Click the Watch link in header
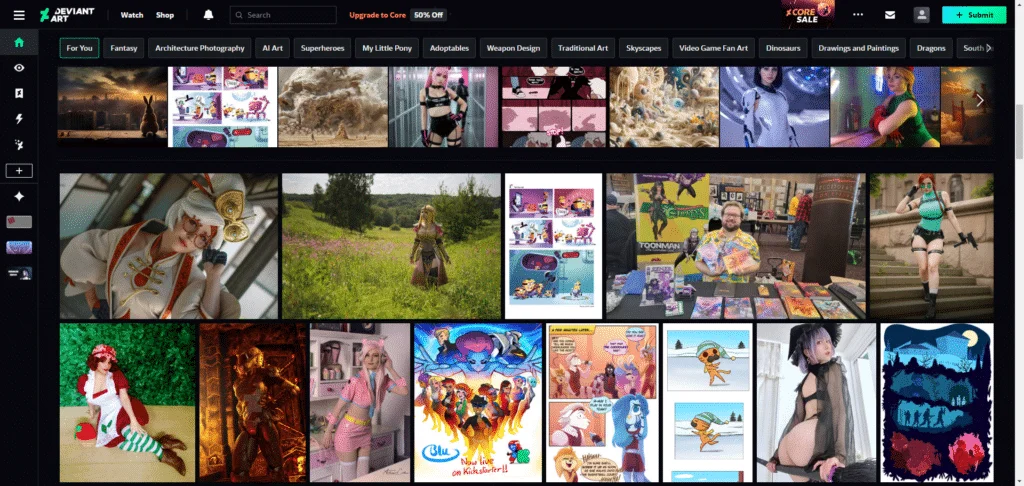Image resolution: width=1024 pixels, height=486 pixels. pyautogui.click(x=132, y=15)
